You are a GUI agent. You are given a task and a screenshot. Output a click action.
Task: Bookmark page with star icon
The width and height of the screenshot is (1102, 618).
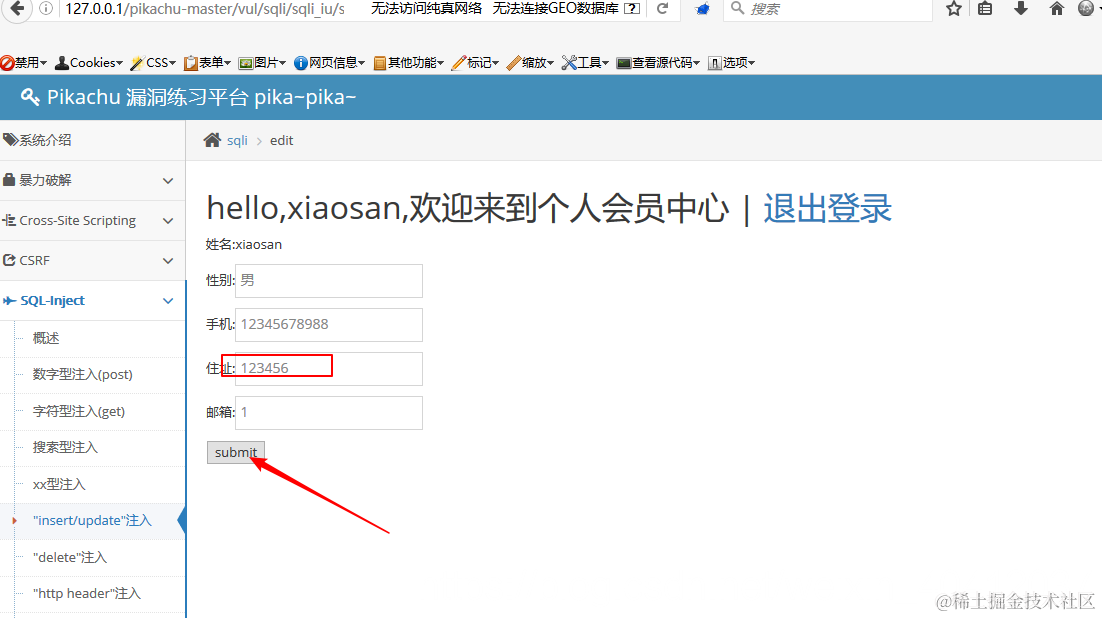(x=954, y=8)
